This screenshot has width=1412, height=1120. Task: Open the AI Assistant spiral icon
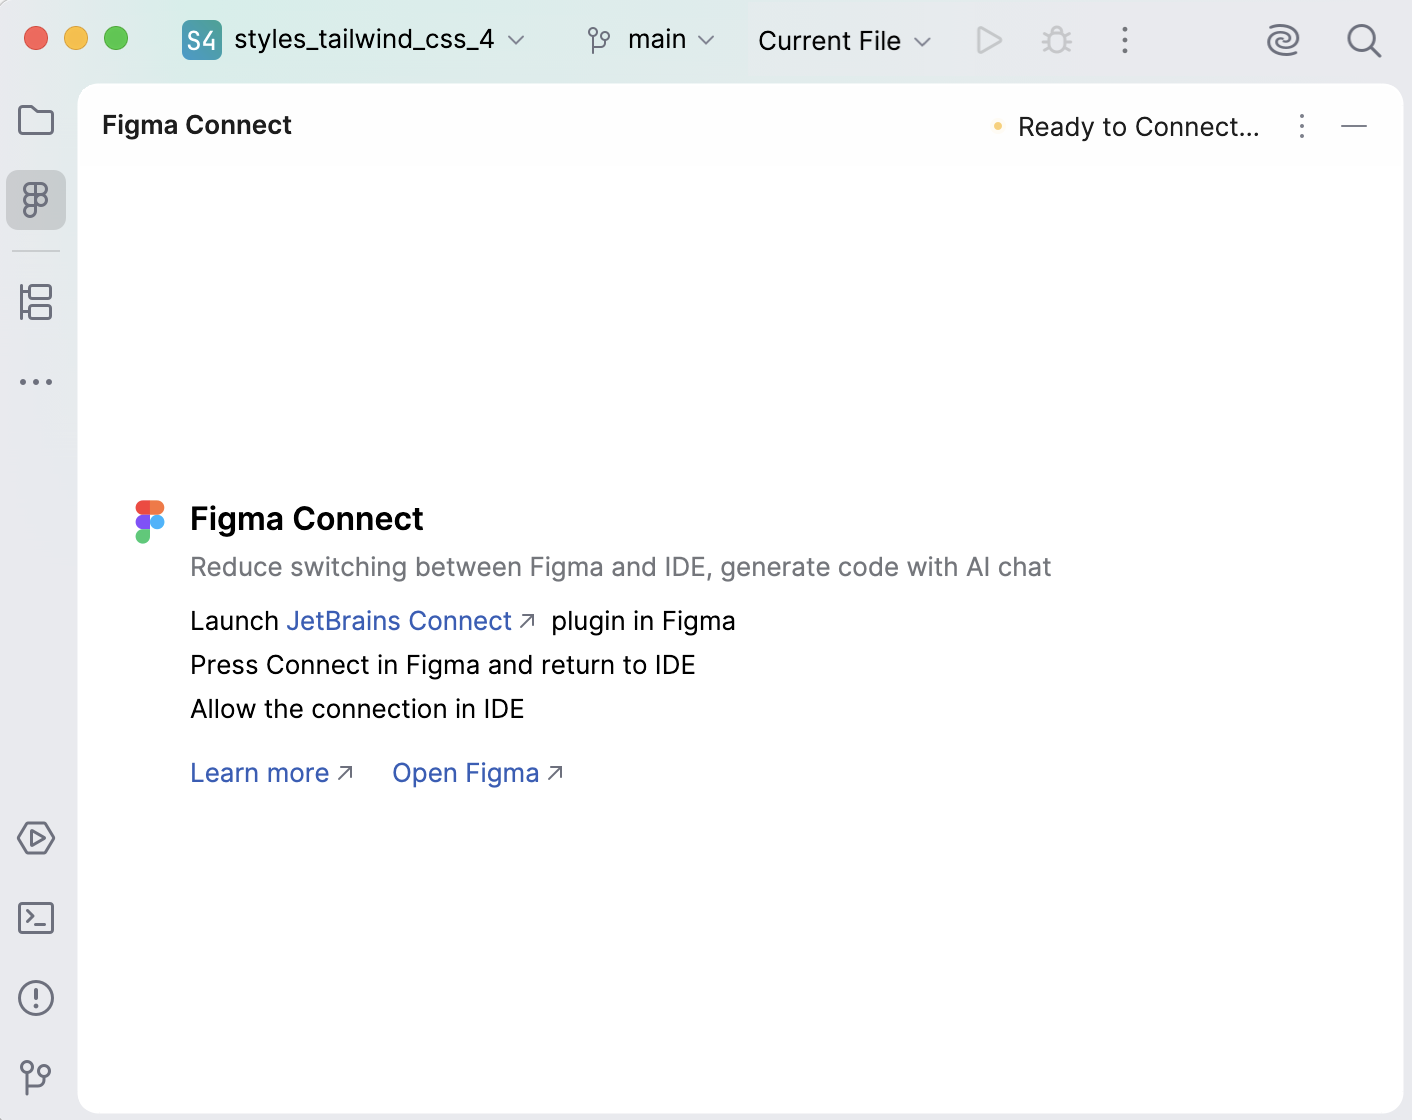1283,40
